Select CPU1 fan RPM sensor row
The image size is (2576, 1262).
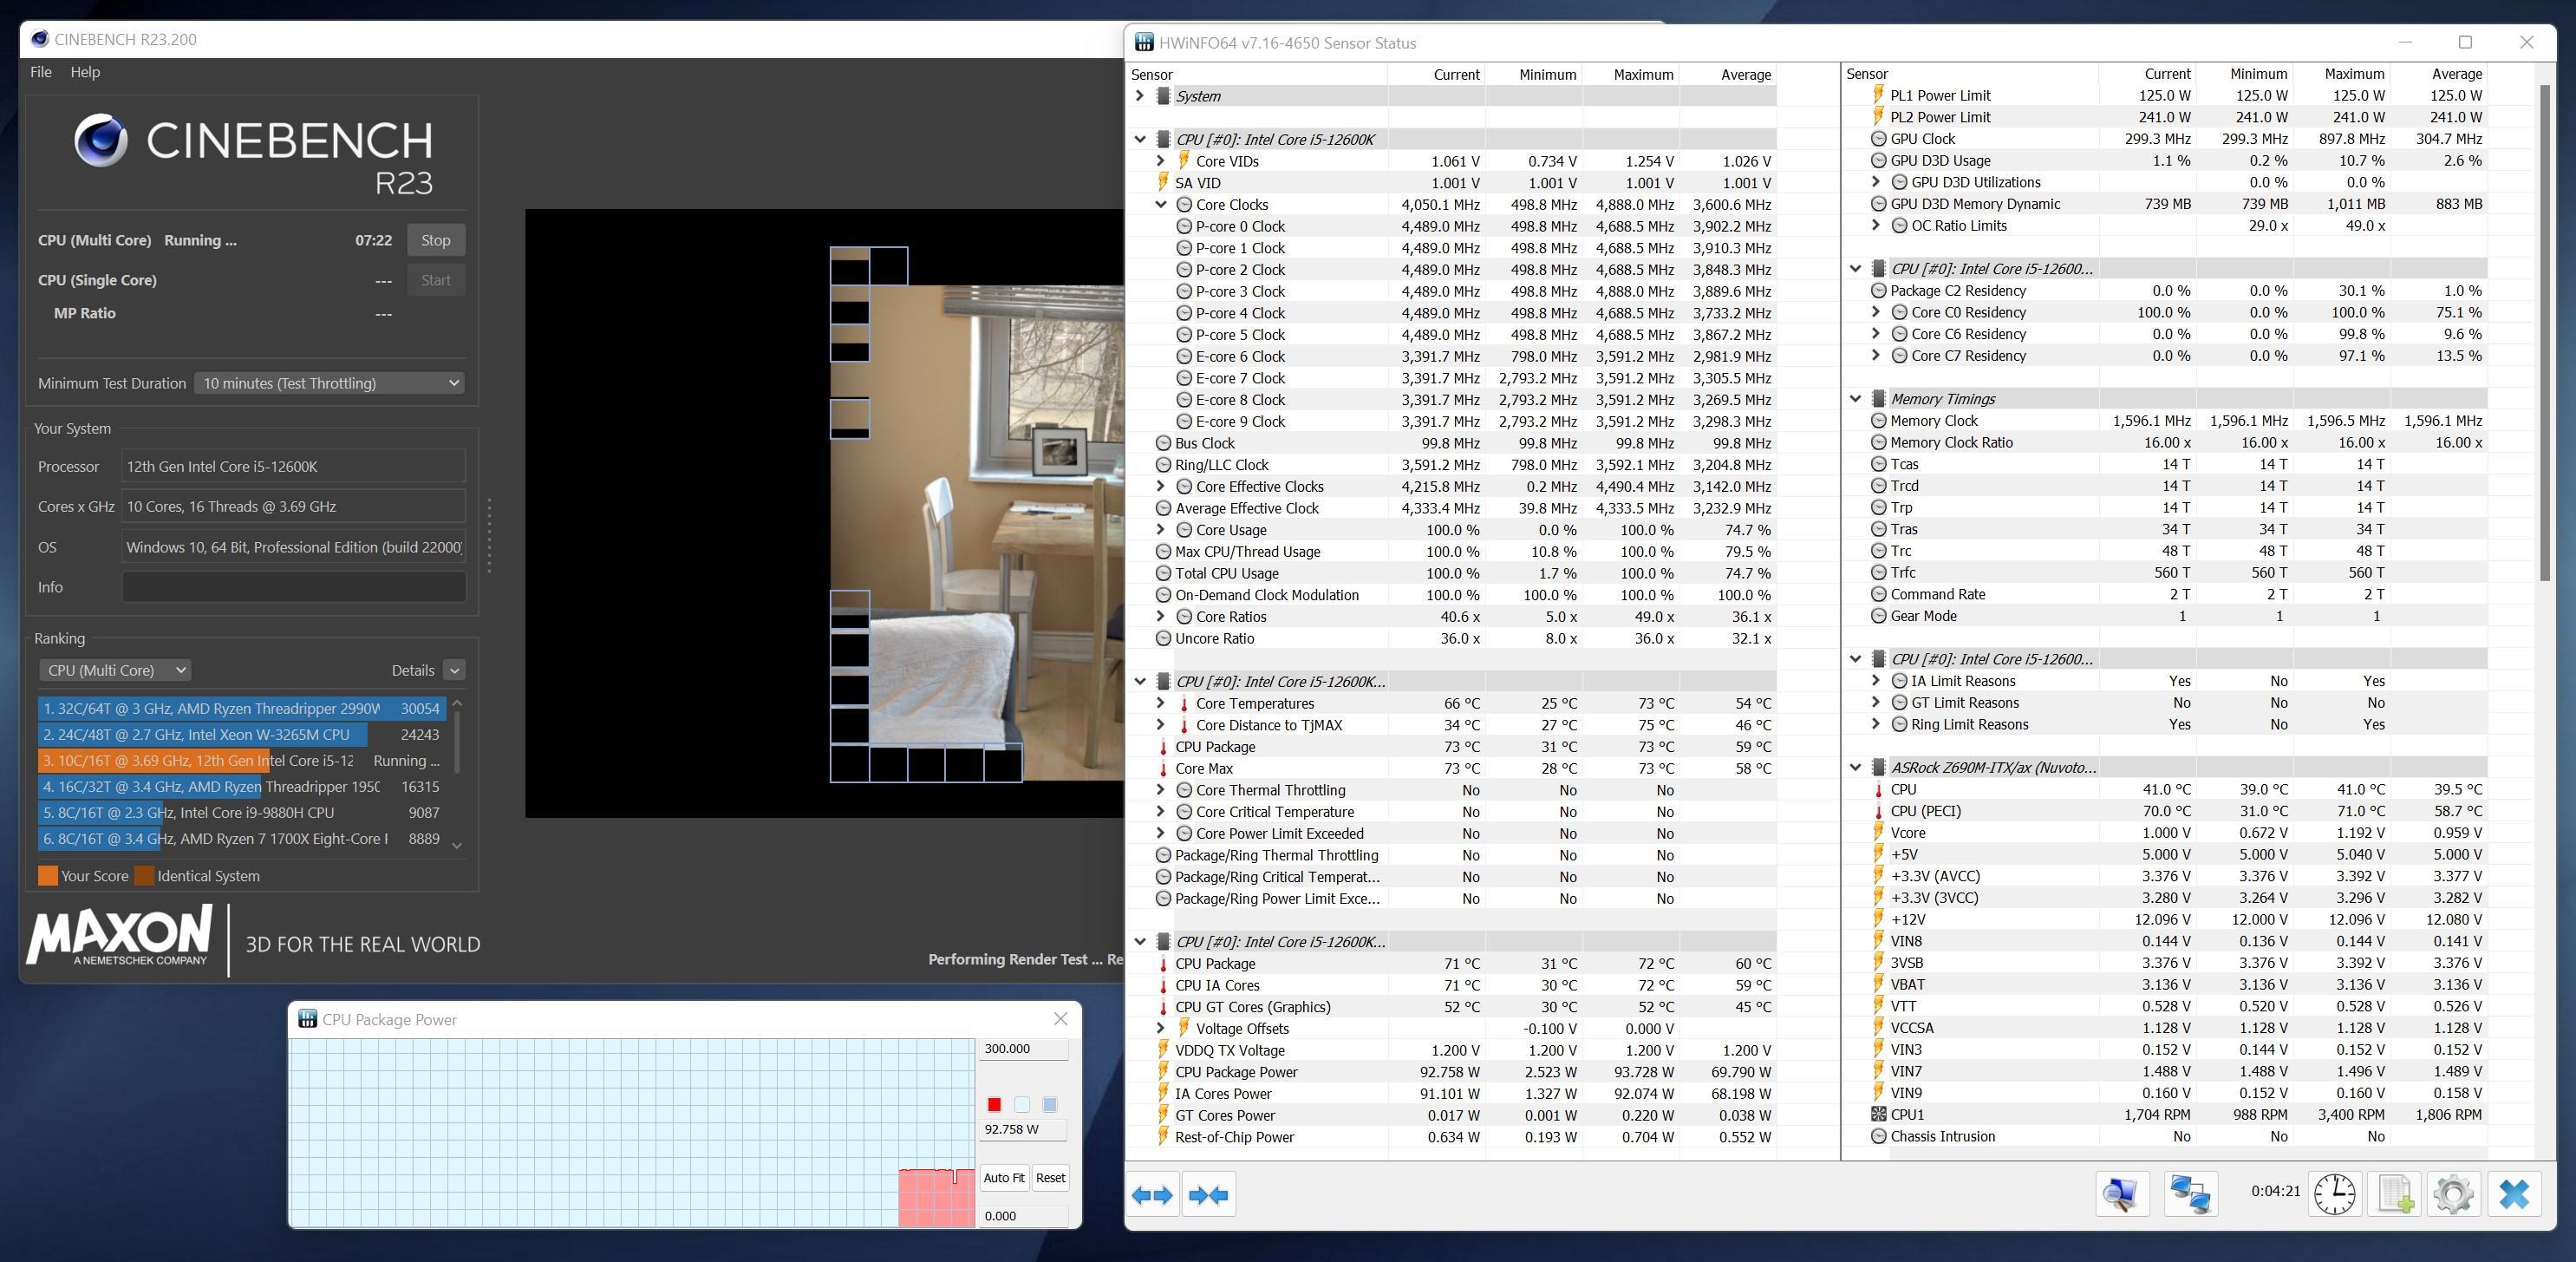pos(2166,1114)
